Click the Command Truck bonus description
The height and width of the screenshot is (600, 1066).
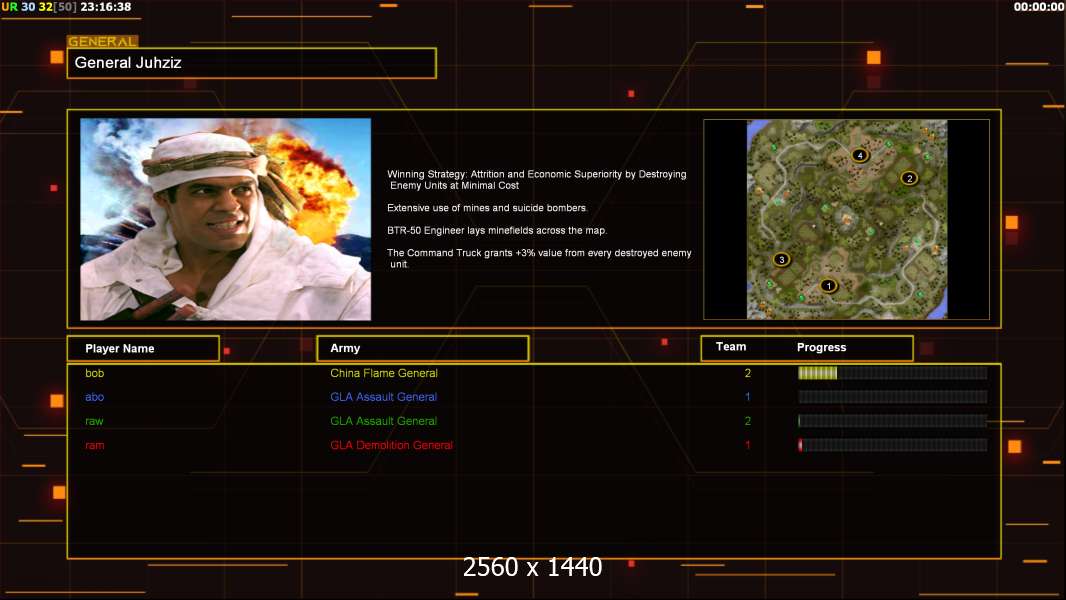tap(539, 258)
